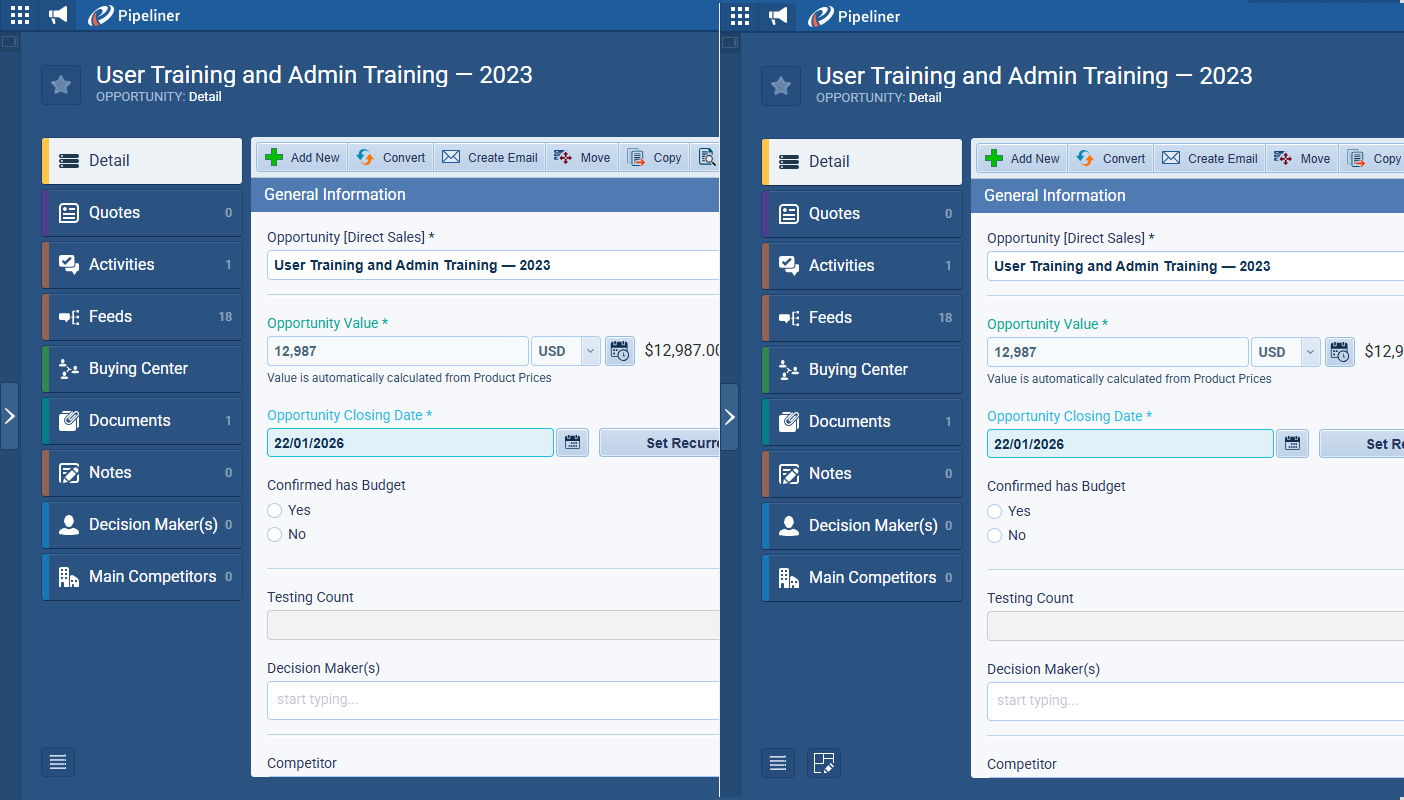The width and height of the screenshot is (1404, 800).
Task: Star this opportunity as favorite
Action: [61, 85]
